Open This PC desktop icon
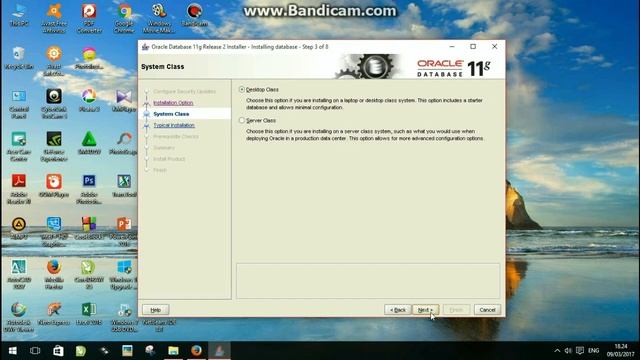This screenshot has width=640, height=360. pyautogui.click(x=19, y=15)
